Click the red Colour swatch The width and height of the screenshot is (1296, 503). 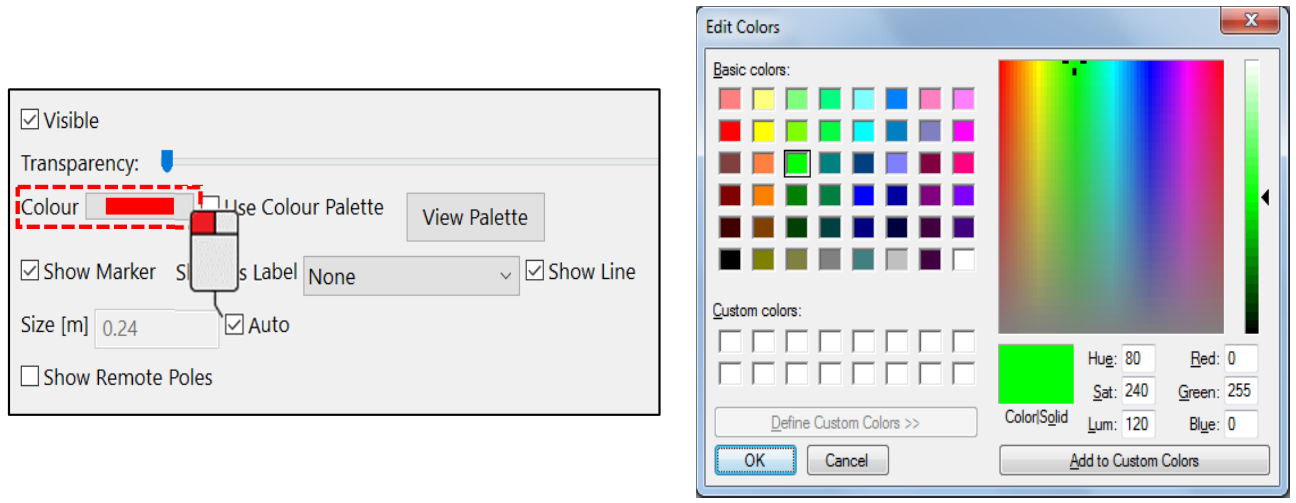pyautogui.click(x=140, y=207)
